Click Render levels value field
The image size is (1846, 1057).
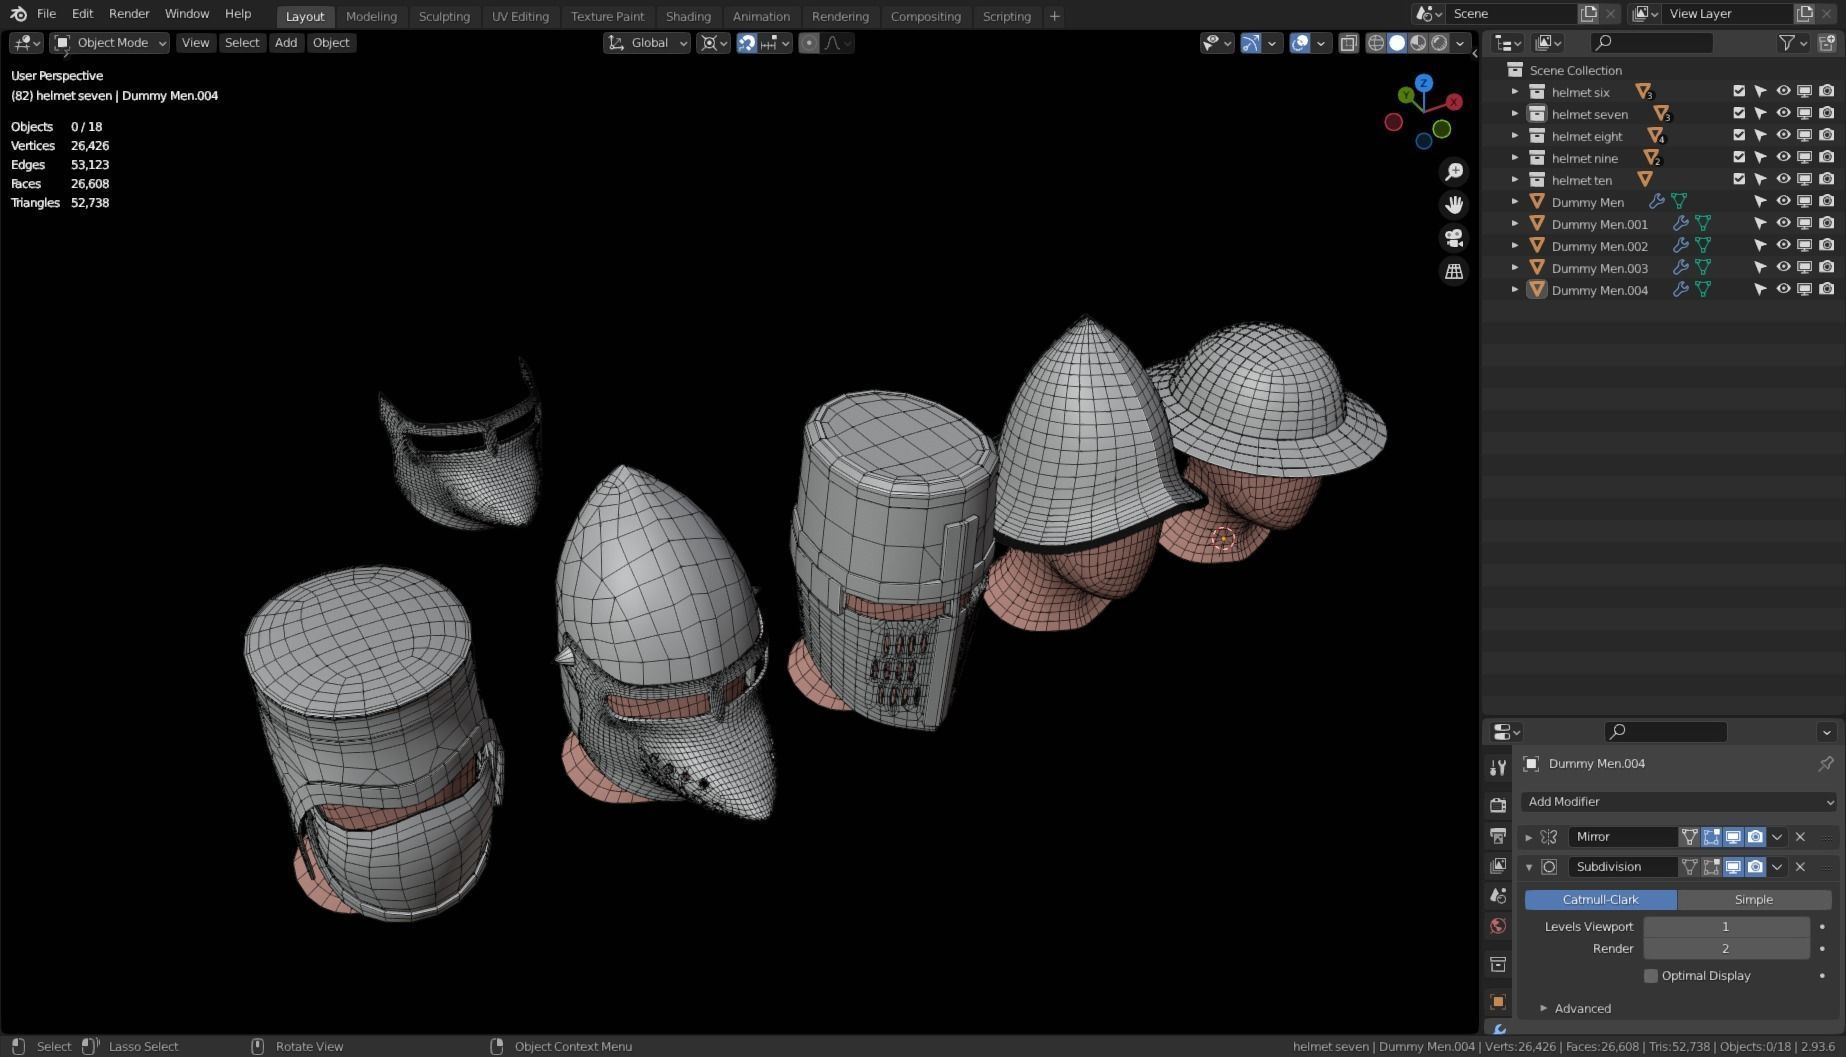(x=1726, y=949)
